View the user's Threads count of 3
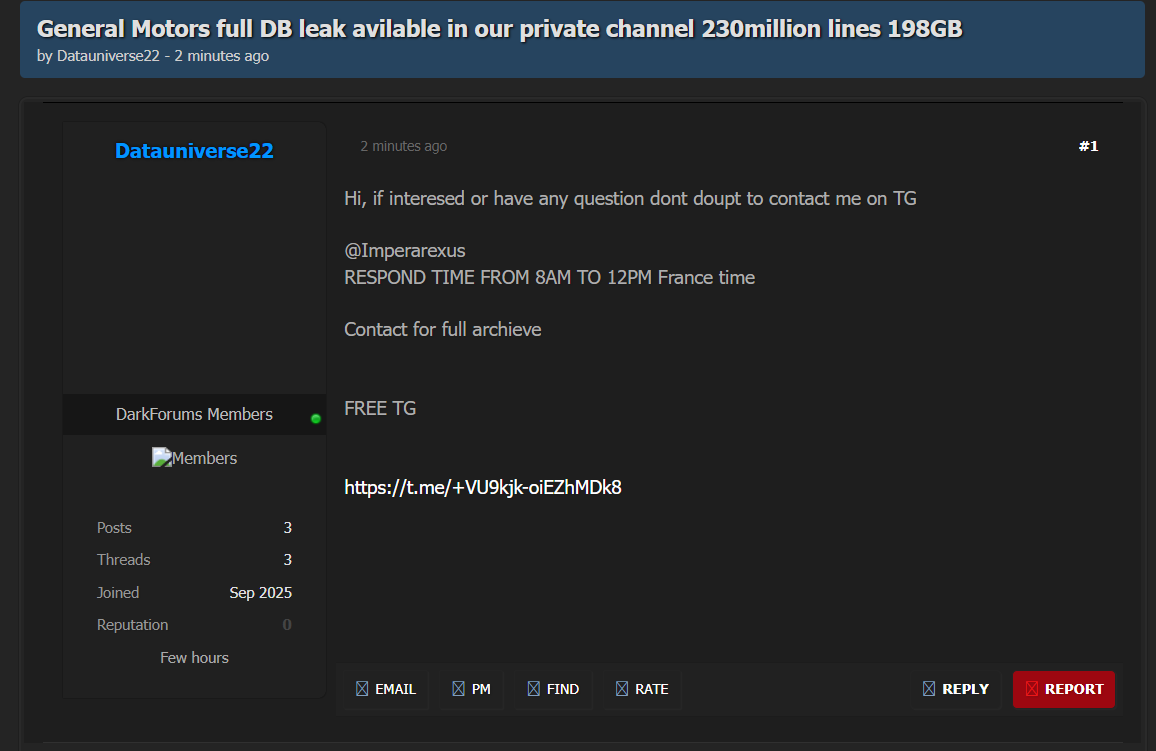The width and height of the screenshot is (1156, 751). [x=287, y=560]
